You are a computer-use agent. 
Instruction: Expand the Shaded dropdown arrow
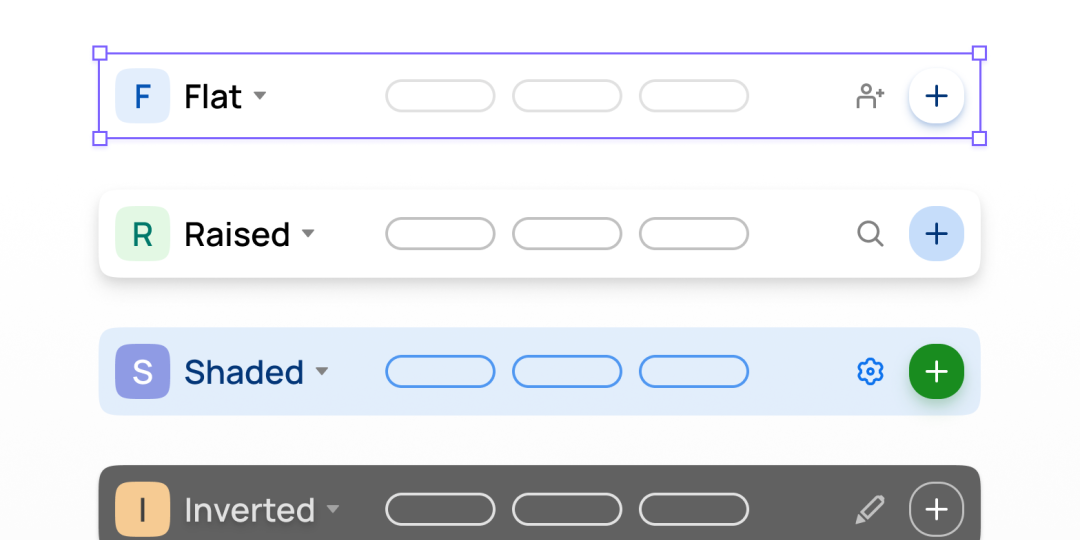pos(322,371)
